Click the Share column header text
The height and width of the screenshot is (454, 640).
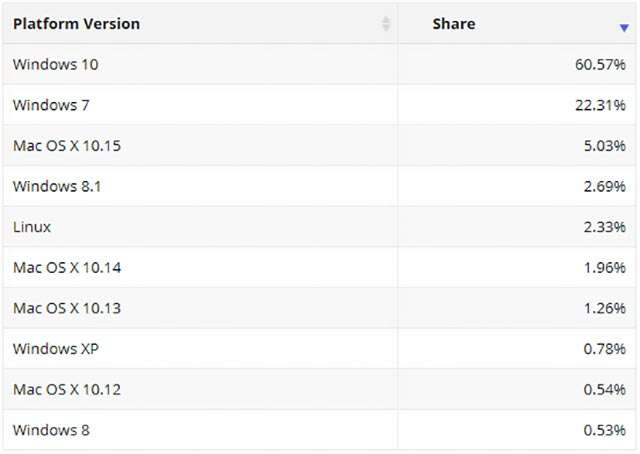[x=453, y=23]
